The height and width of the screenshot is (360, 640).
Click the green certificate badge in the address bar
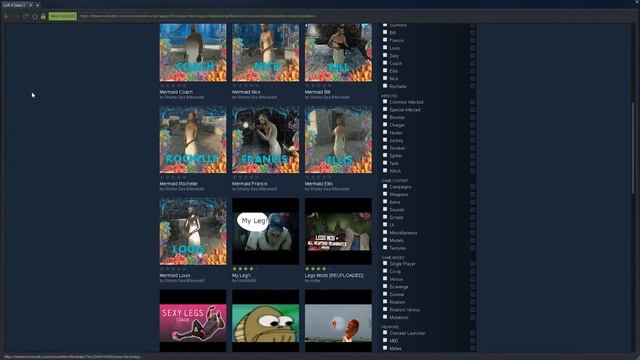point(62,16)
